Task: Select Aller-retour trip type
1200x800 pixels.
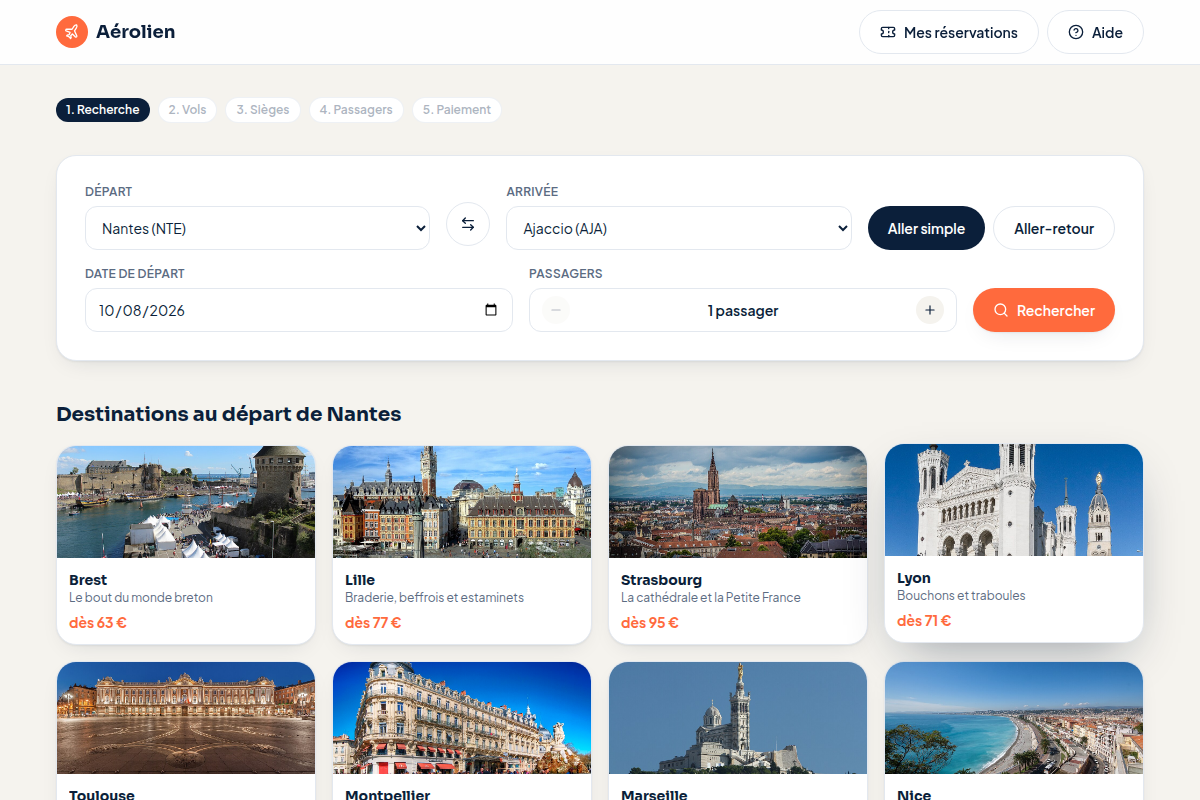Action: [1054, 228]
